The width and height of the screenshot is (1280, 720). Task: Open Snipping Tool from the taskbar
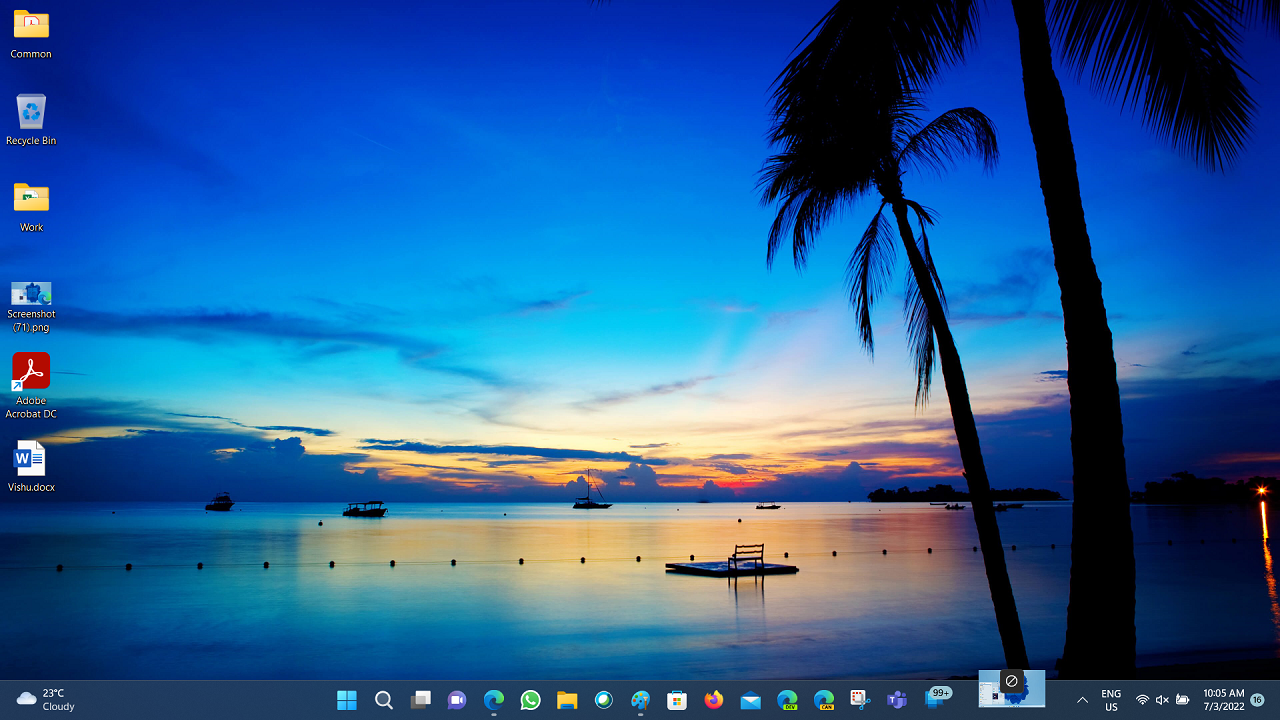[x=860, y=700]
